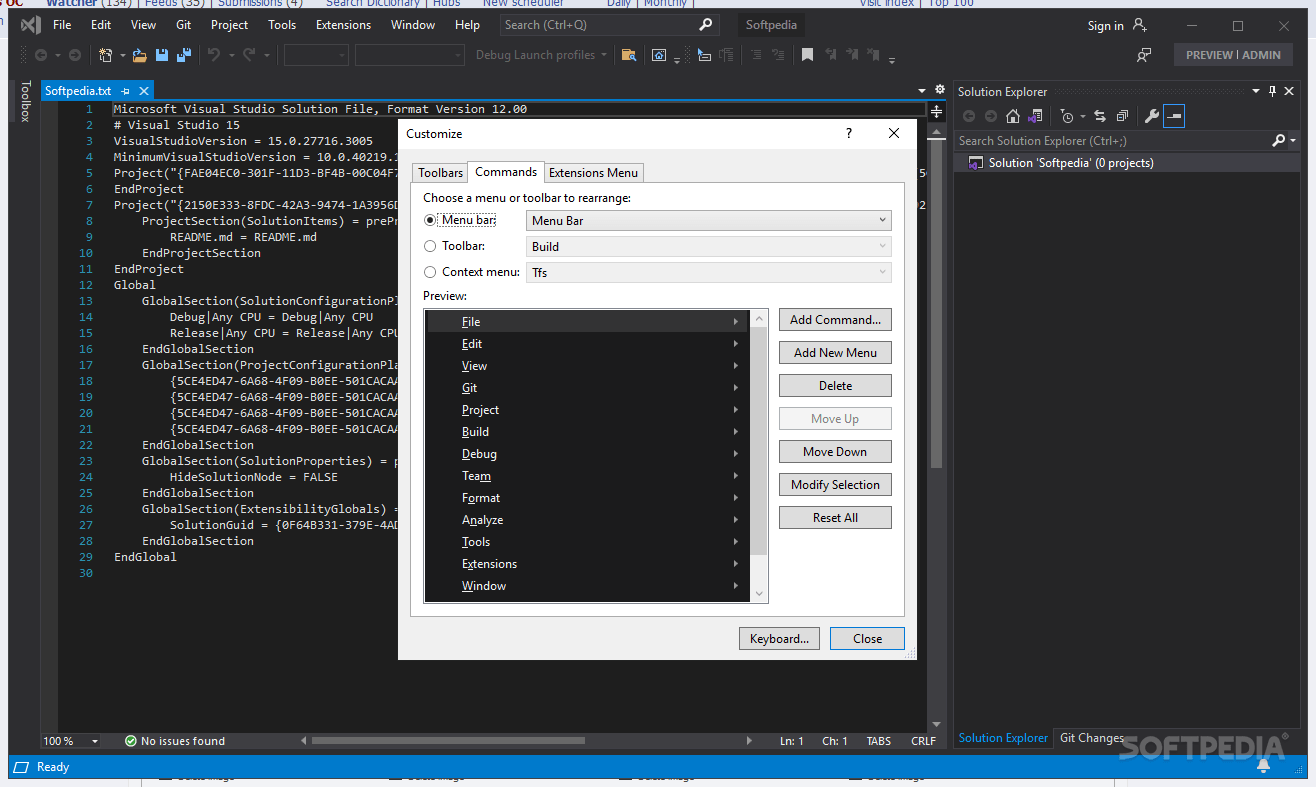Click the Keyboard... button

pos(780,639)
